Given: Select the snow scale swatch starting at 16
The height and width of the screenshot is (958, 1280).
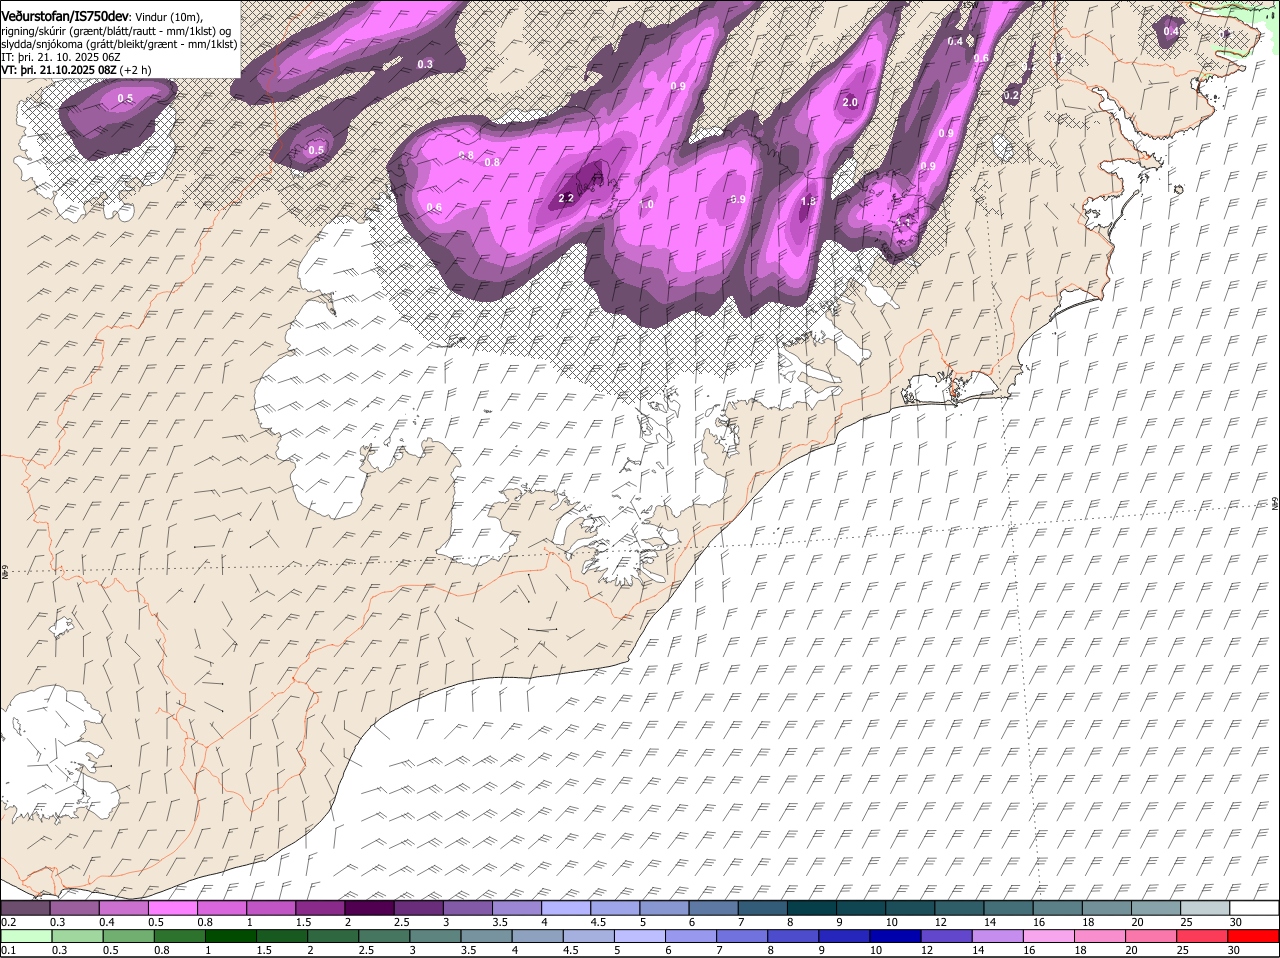Looking at the screenshot, I should click(1058, 907).
